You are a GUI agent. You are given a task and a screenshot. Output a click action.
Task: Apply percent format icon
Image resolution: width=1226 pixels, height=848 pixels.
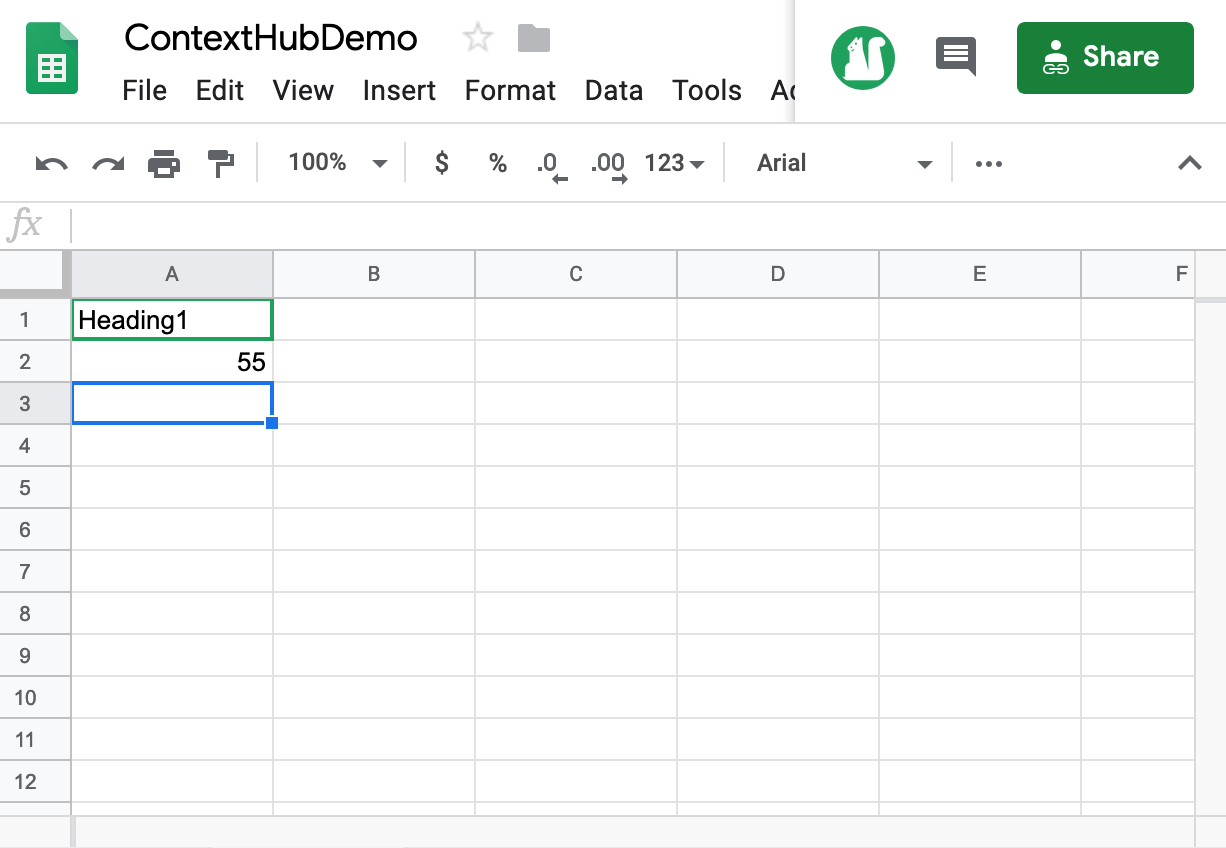497,163
